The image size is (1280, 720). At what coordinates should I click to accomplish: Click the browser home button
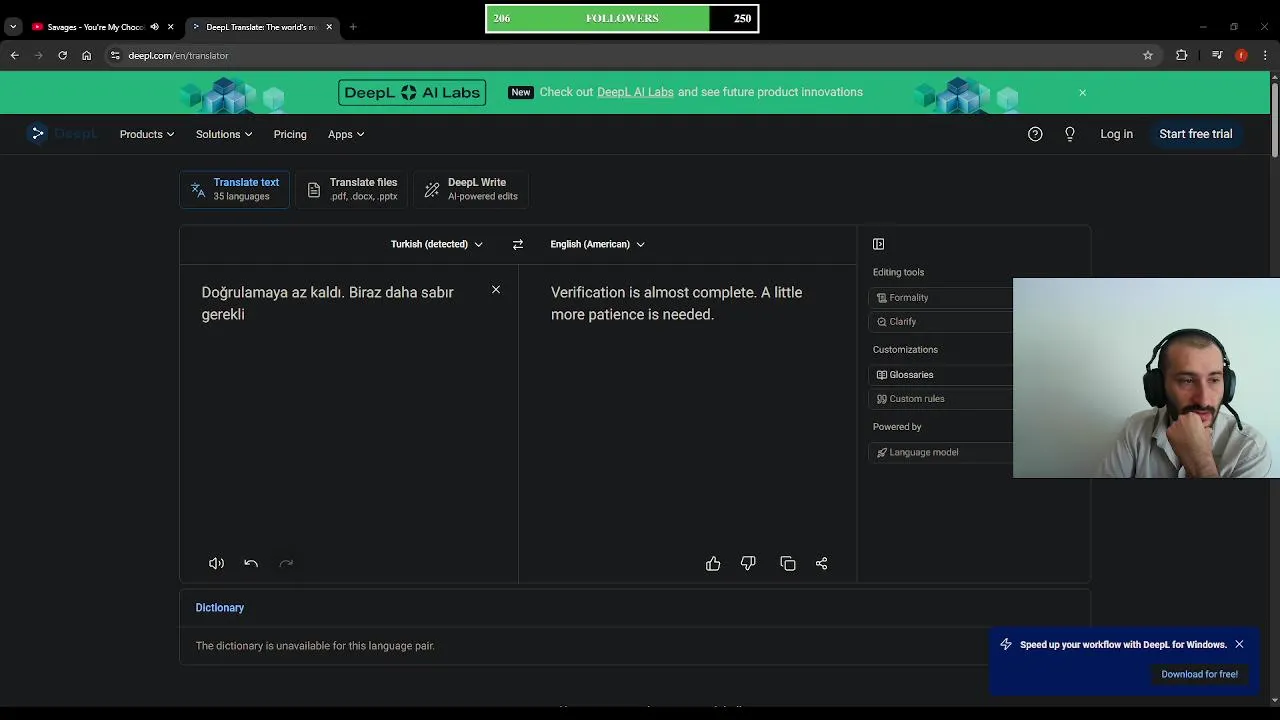click(x=87, y=55)
